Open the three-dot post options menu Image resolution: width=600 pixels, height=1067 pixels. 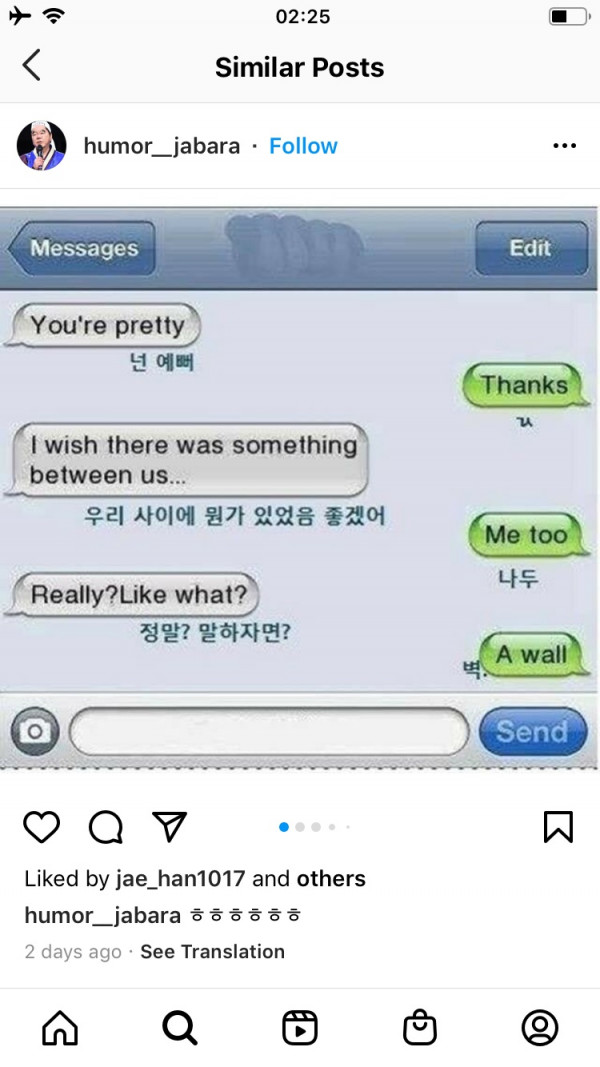565,146
